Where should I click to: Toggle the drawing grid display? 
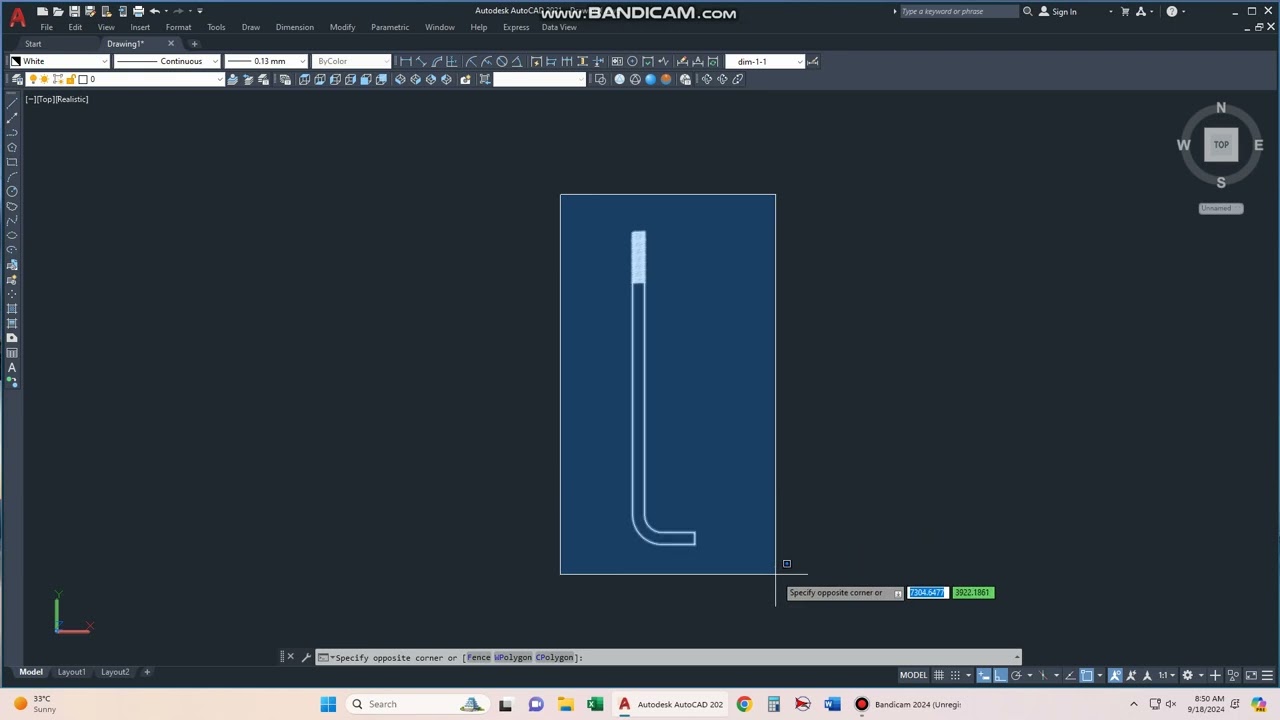[939, 675]
